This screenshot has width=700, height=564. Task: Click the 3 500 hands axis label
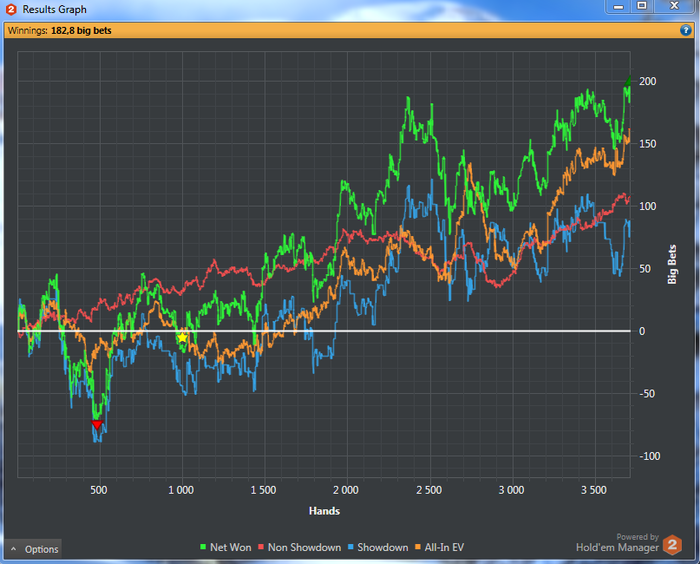tap(593, 490)
